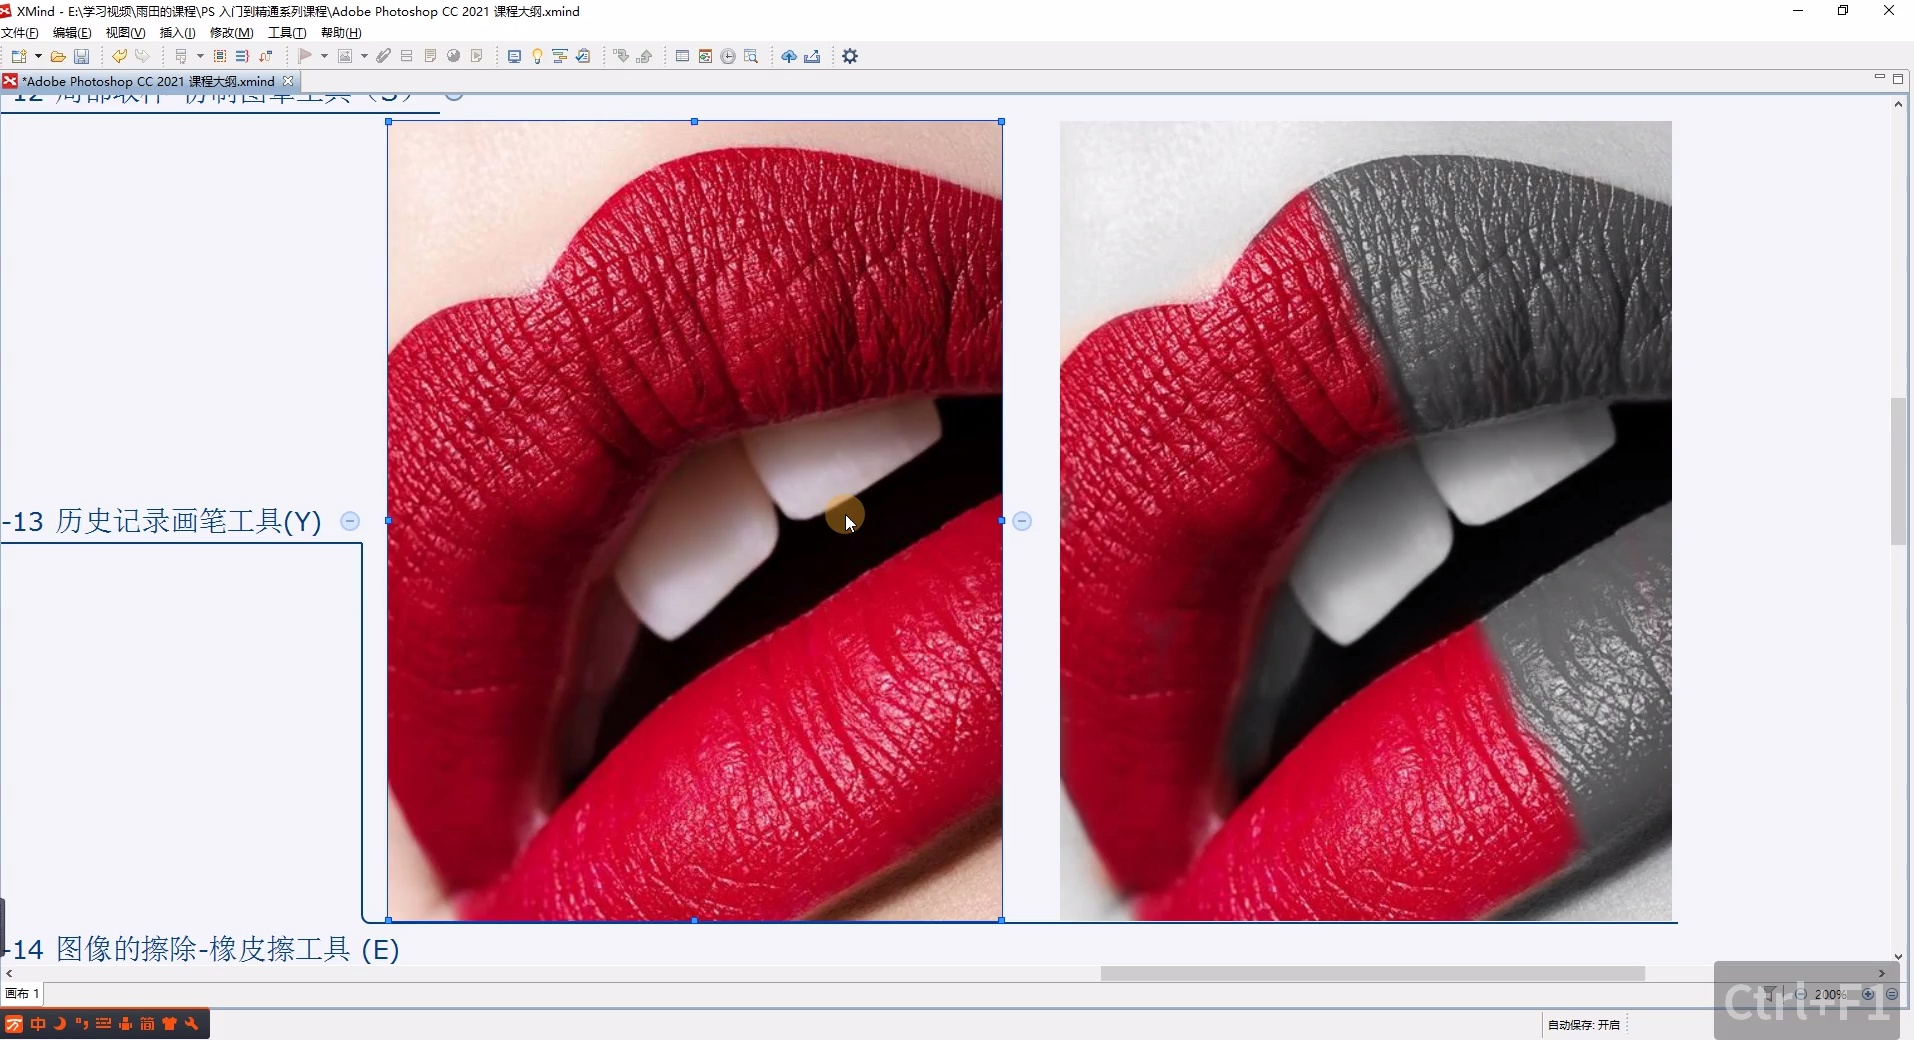Switch to the 画布 1 sheet tab
This screenshot has height=1040, width=1914.
(x=22, y=994)
